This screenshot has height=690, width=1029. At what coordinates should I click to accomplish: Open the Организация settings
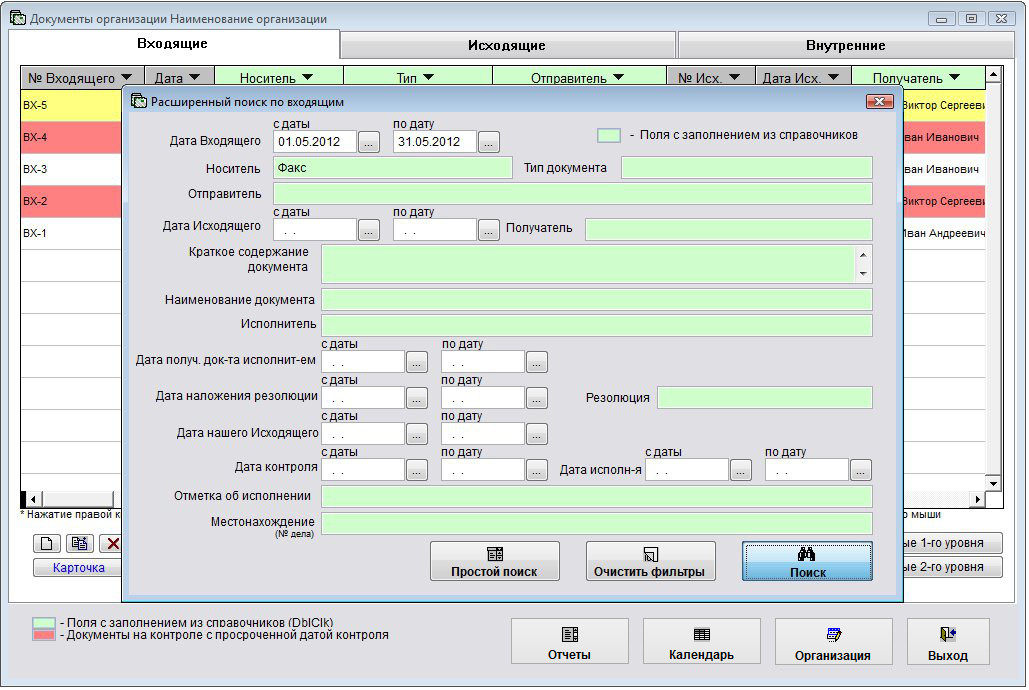click(833, 642)
